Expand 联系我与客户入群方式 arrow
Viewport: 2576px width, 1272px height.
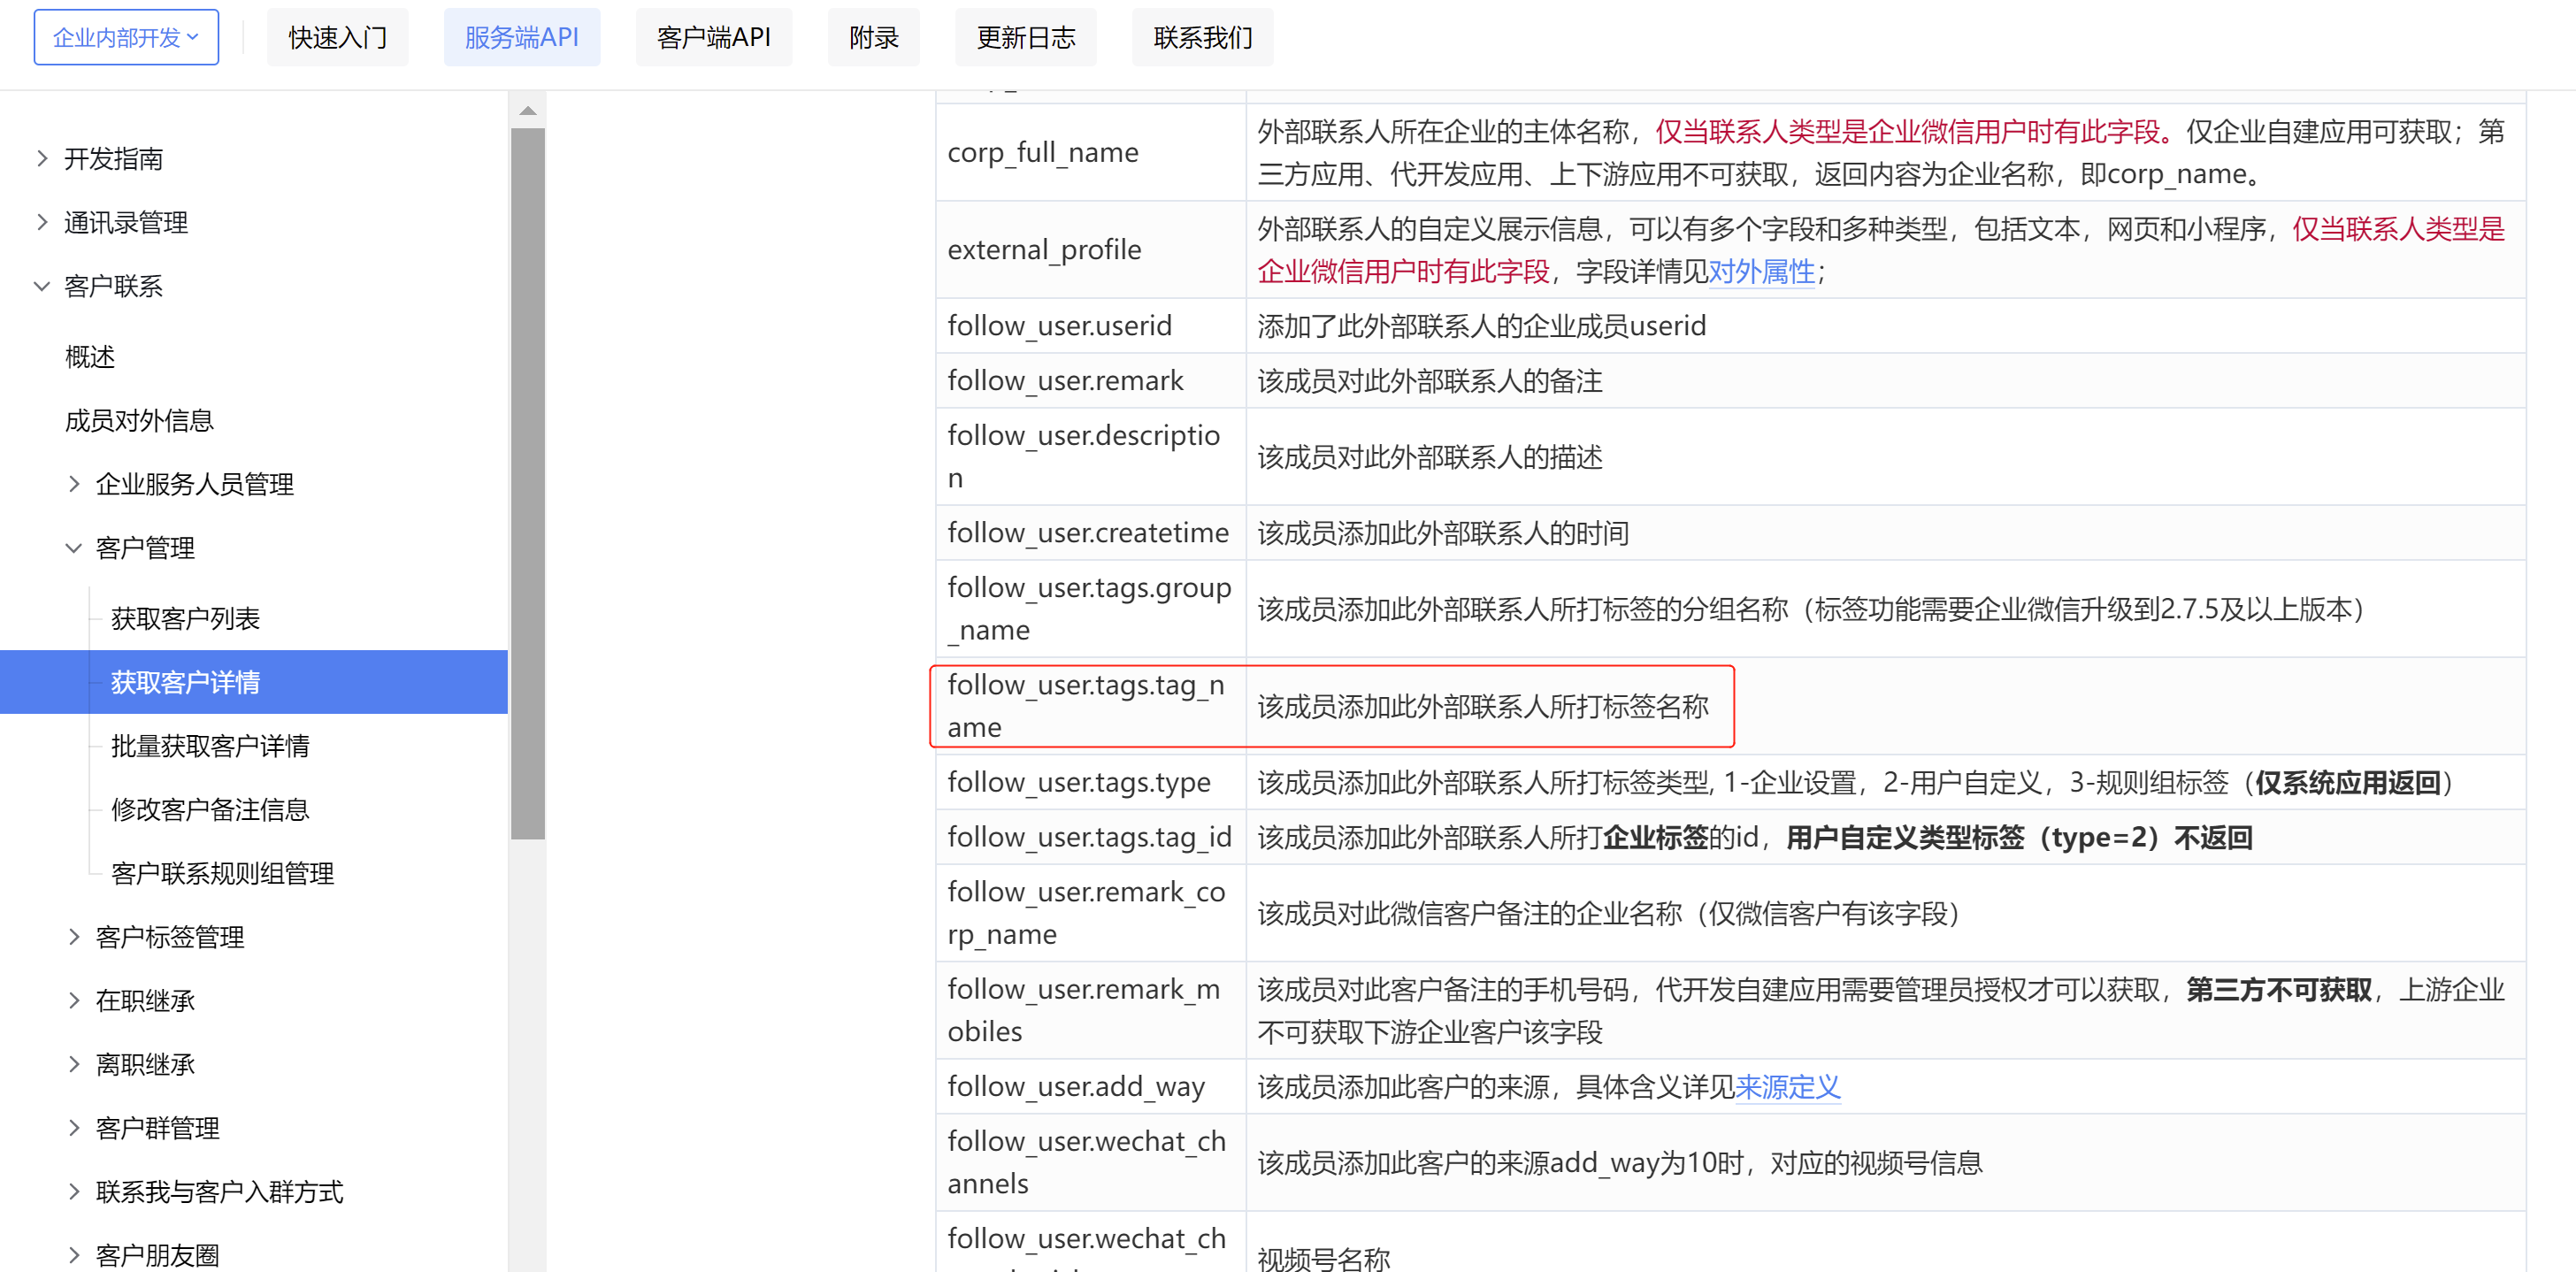(74, 1191)
